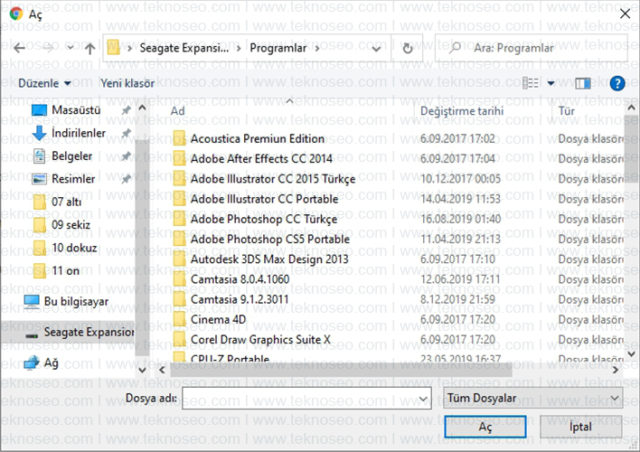This screenshot has width=640, height=452.
Task: Click the pin icon next to Belgeler
Action: point(126,156)
